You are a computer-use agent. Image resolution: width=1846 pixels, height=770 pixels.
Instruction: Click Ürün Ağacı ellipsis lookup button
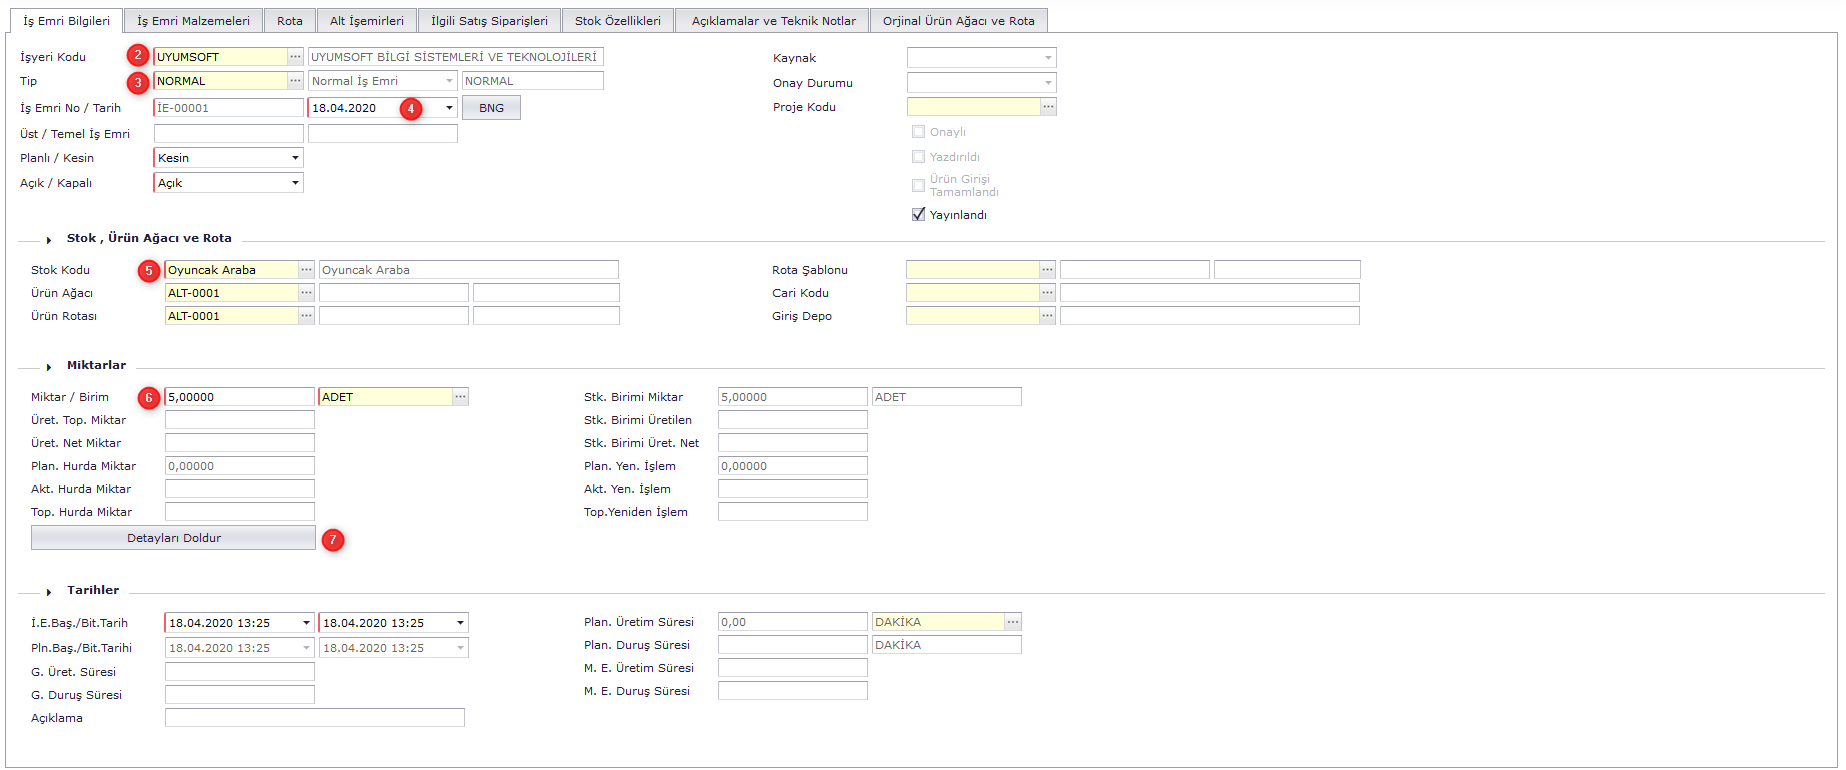(x=306, y=293)
